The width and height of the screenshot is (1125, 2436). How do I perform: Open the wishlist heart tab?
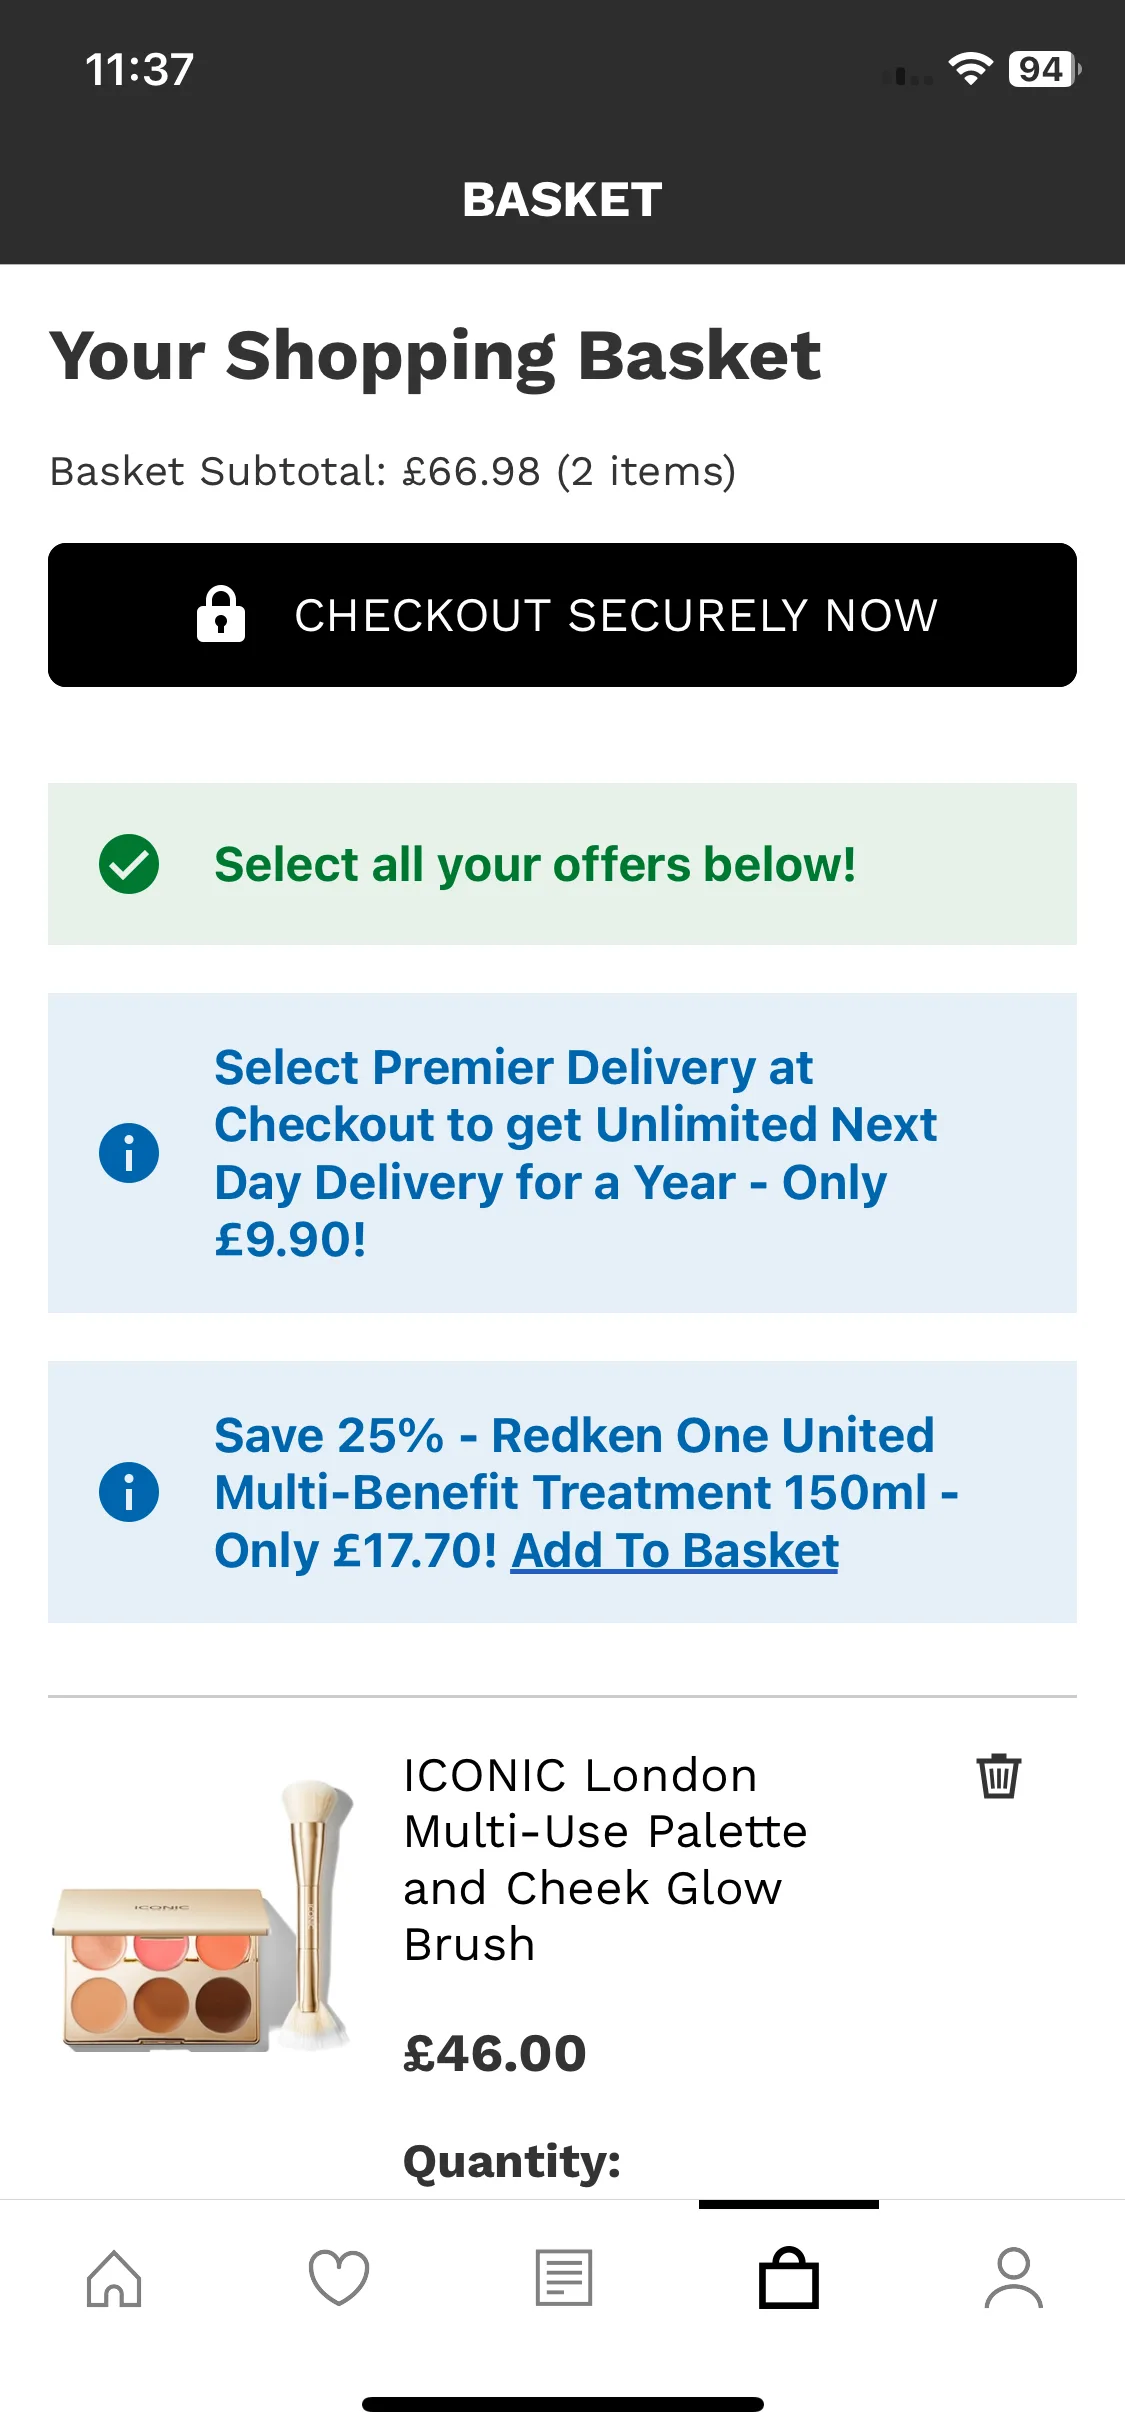pyautogui.click(x=339, y=2279)
